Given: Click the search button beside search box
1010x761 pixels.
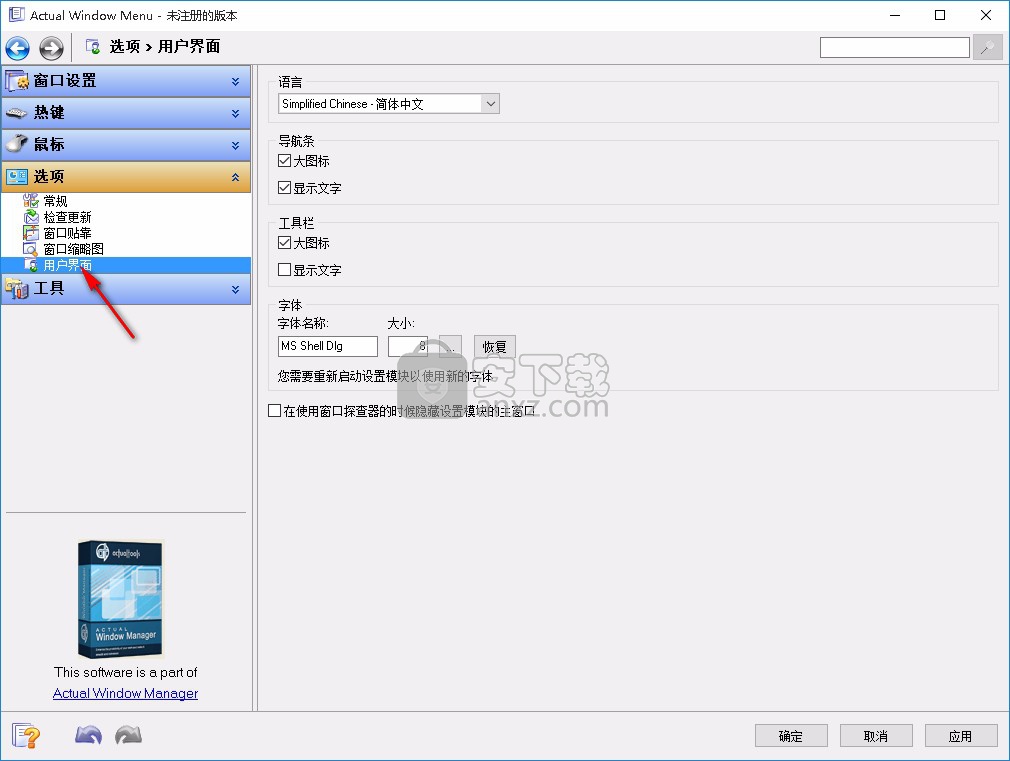Looking at the screenshot, I should (x=987, y=48).
